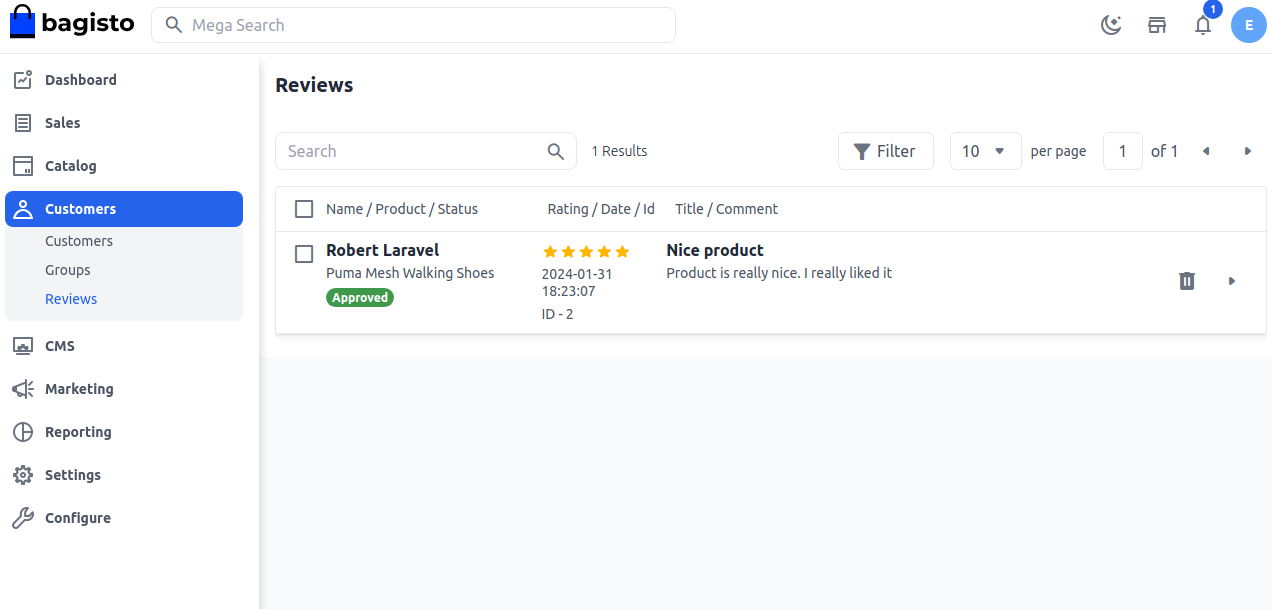Open notifications bell icon

click(1203, 25)
